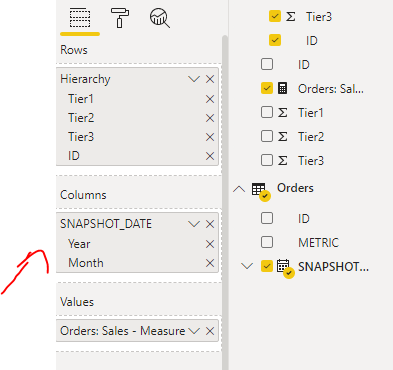
Task: Remove Year from SNAPSHOT_DATE columns
Action: coord(210,244)
